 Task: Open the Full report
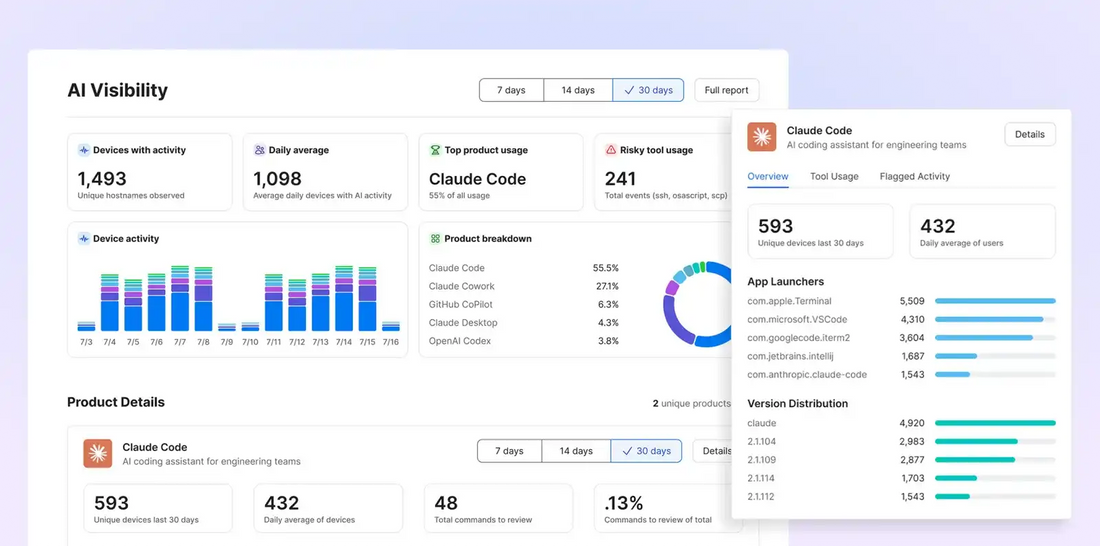pyautogui.click(x=727, y=90)
